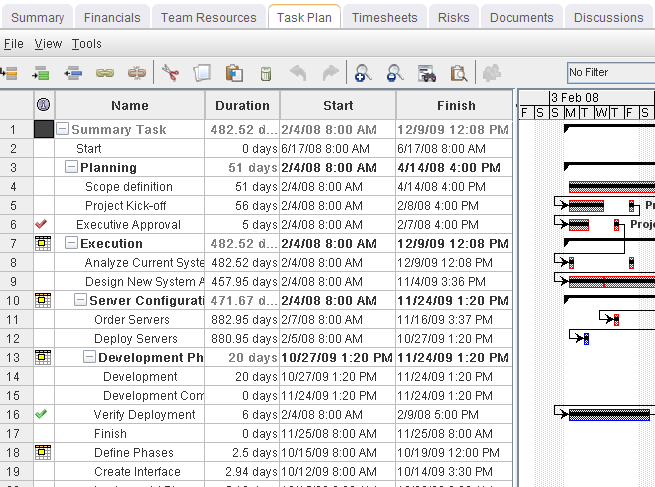Click the calendar indicator icon on row 13
This screenshot has width=655, height=487.
43,358
